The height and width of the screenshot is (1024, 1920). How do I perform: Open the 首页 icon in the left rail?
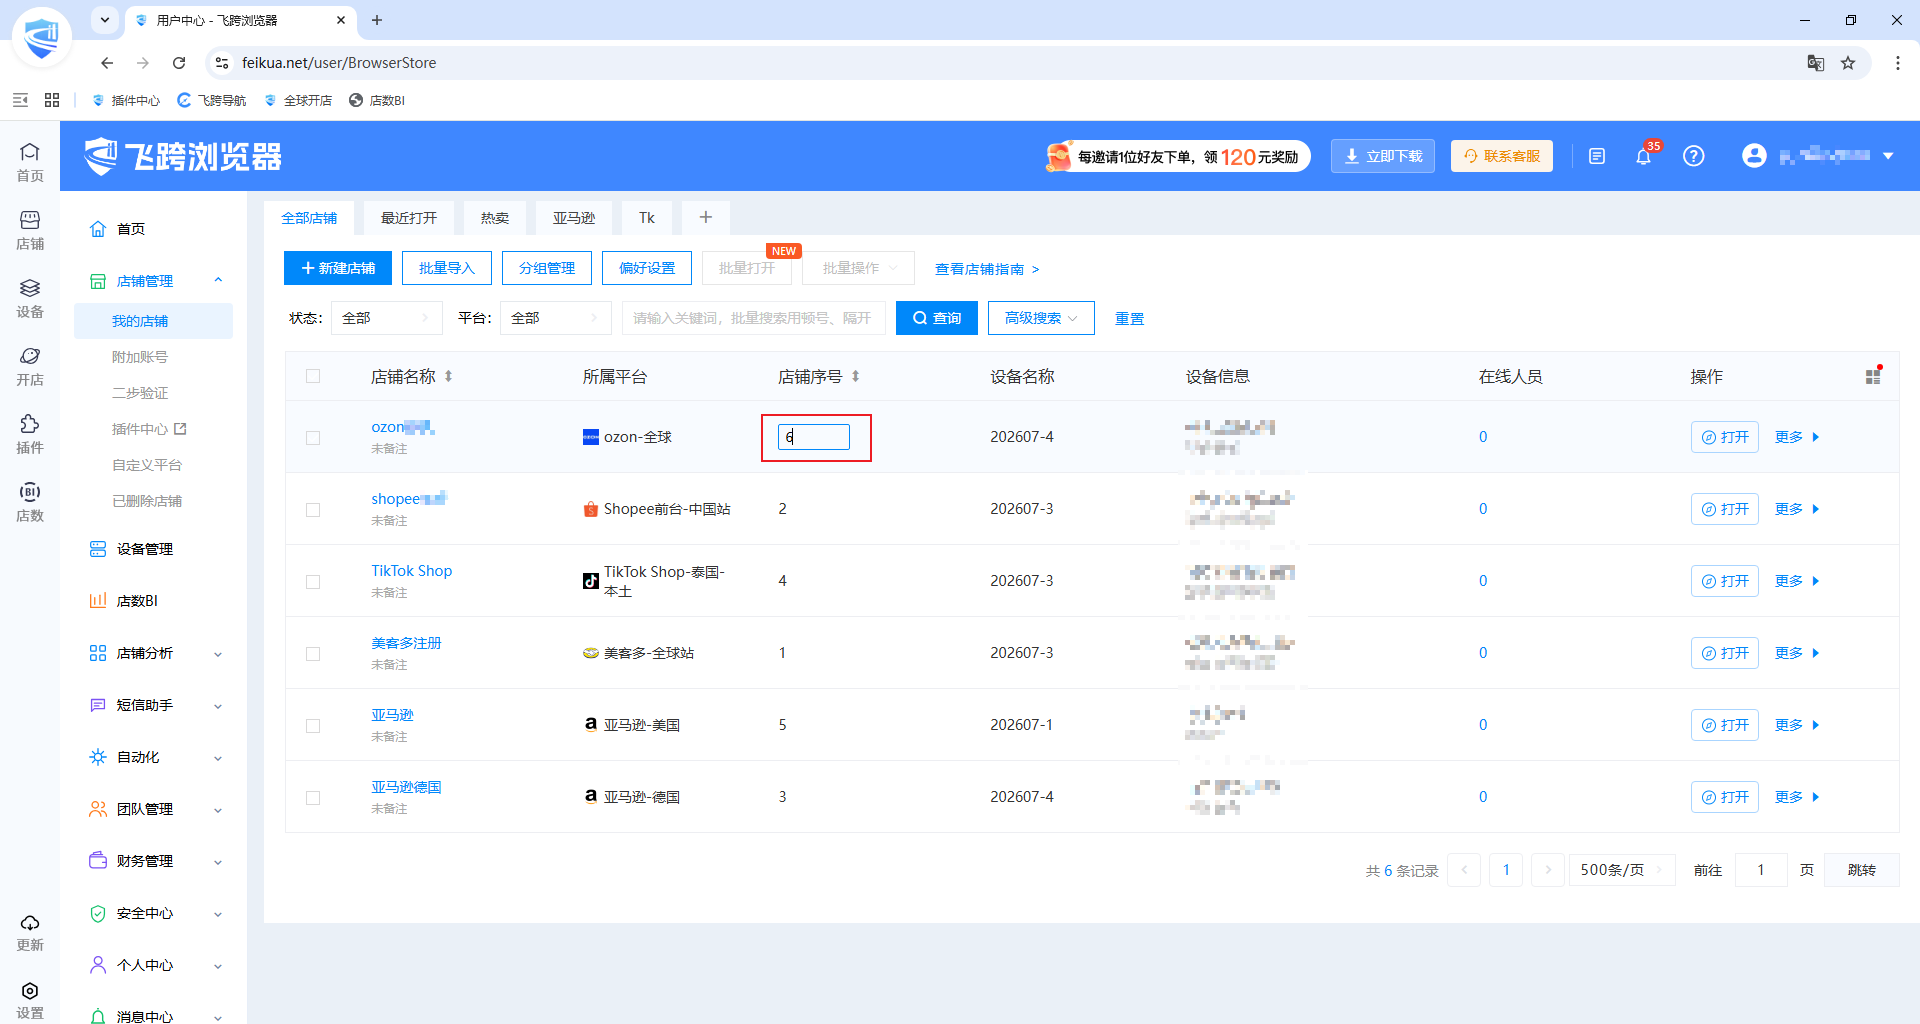30,162
